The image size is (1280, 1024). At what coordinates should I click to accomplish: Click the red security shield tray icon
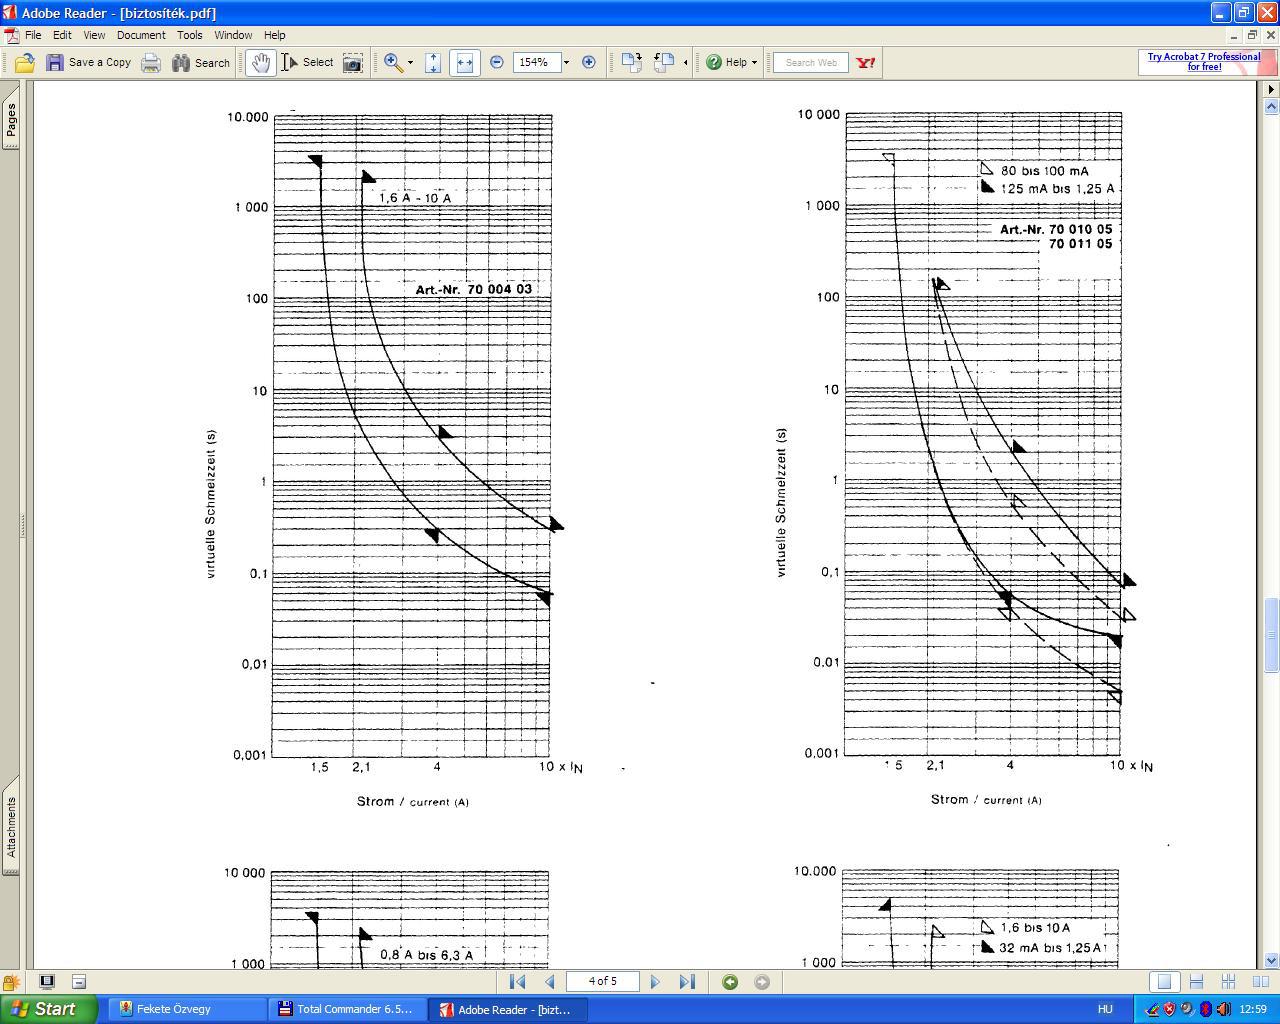1169,1009
